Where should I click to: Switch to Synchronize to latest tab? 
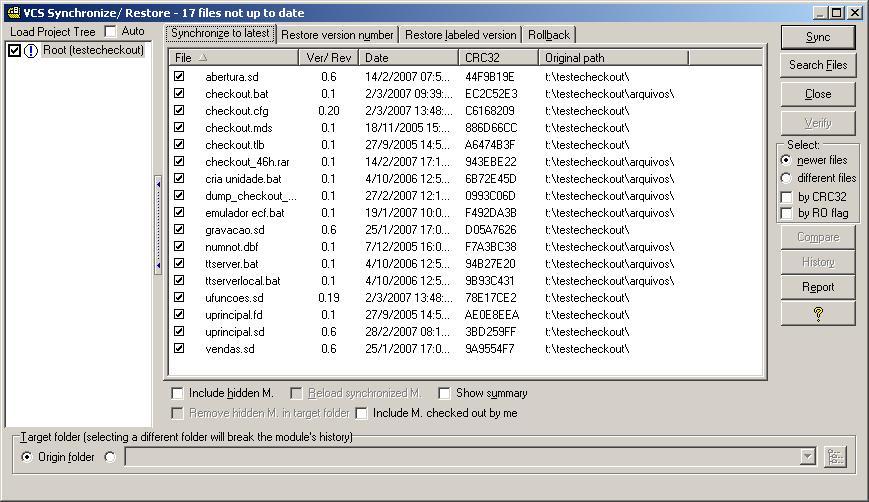tap(220, 34)
